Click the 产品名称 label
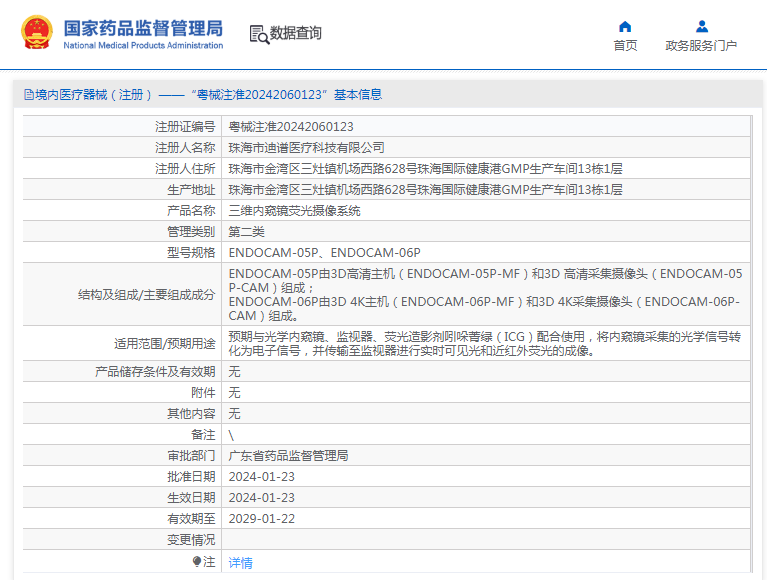Viewport: 767px width, 580px height. (191, 211)
